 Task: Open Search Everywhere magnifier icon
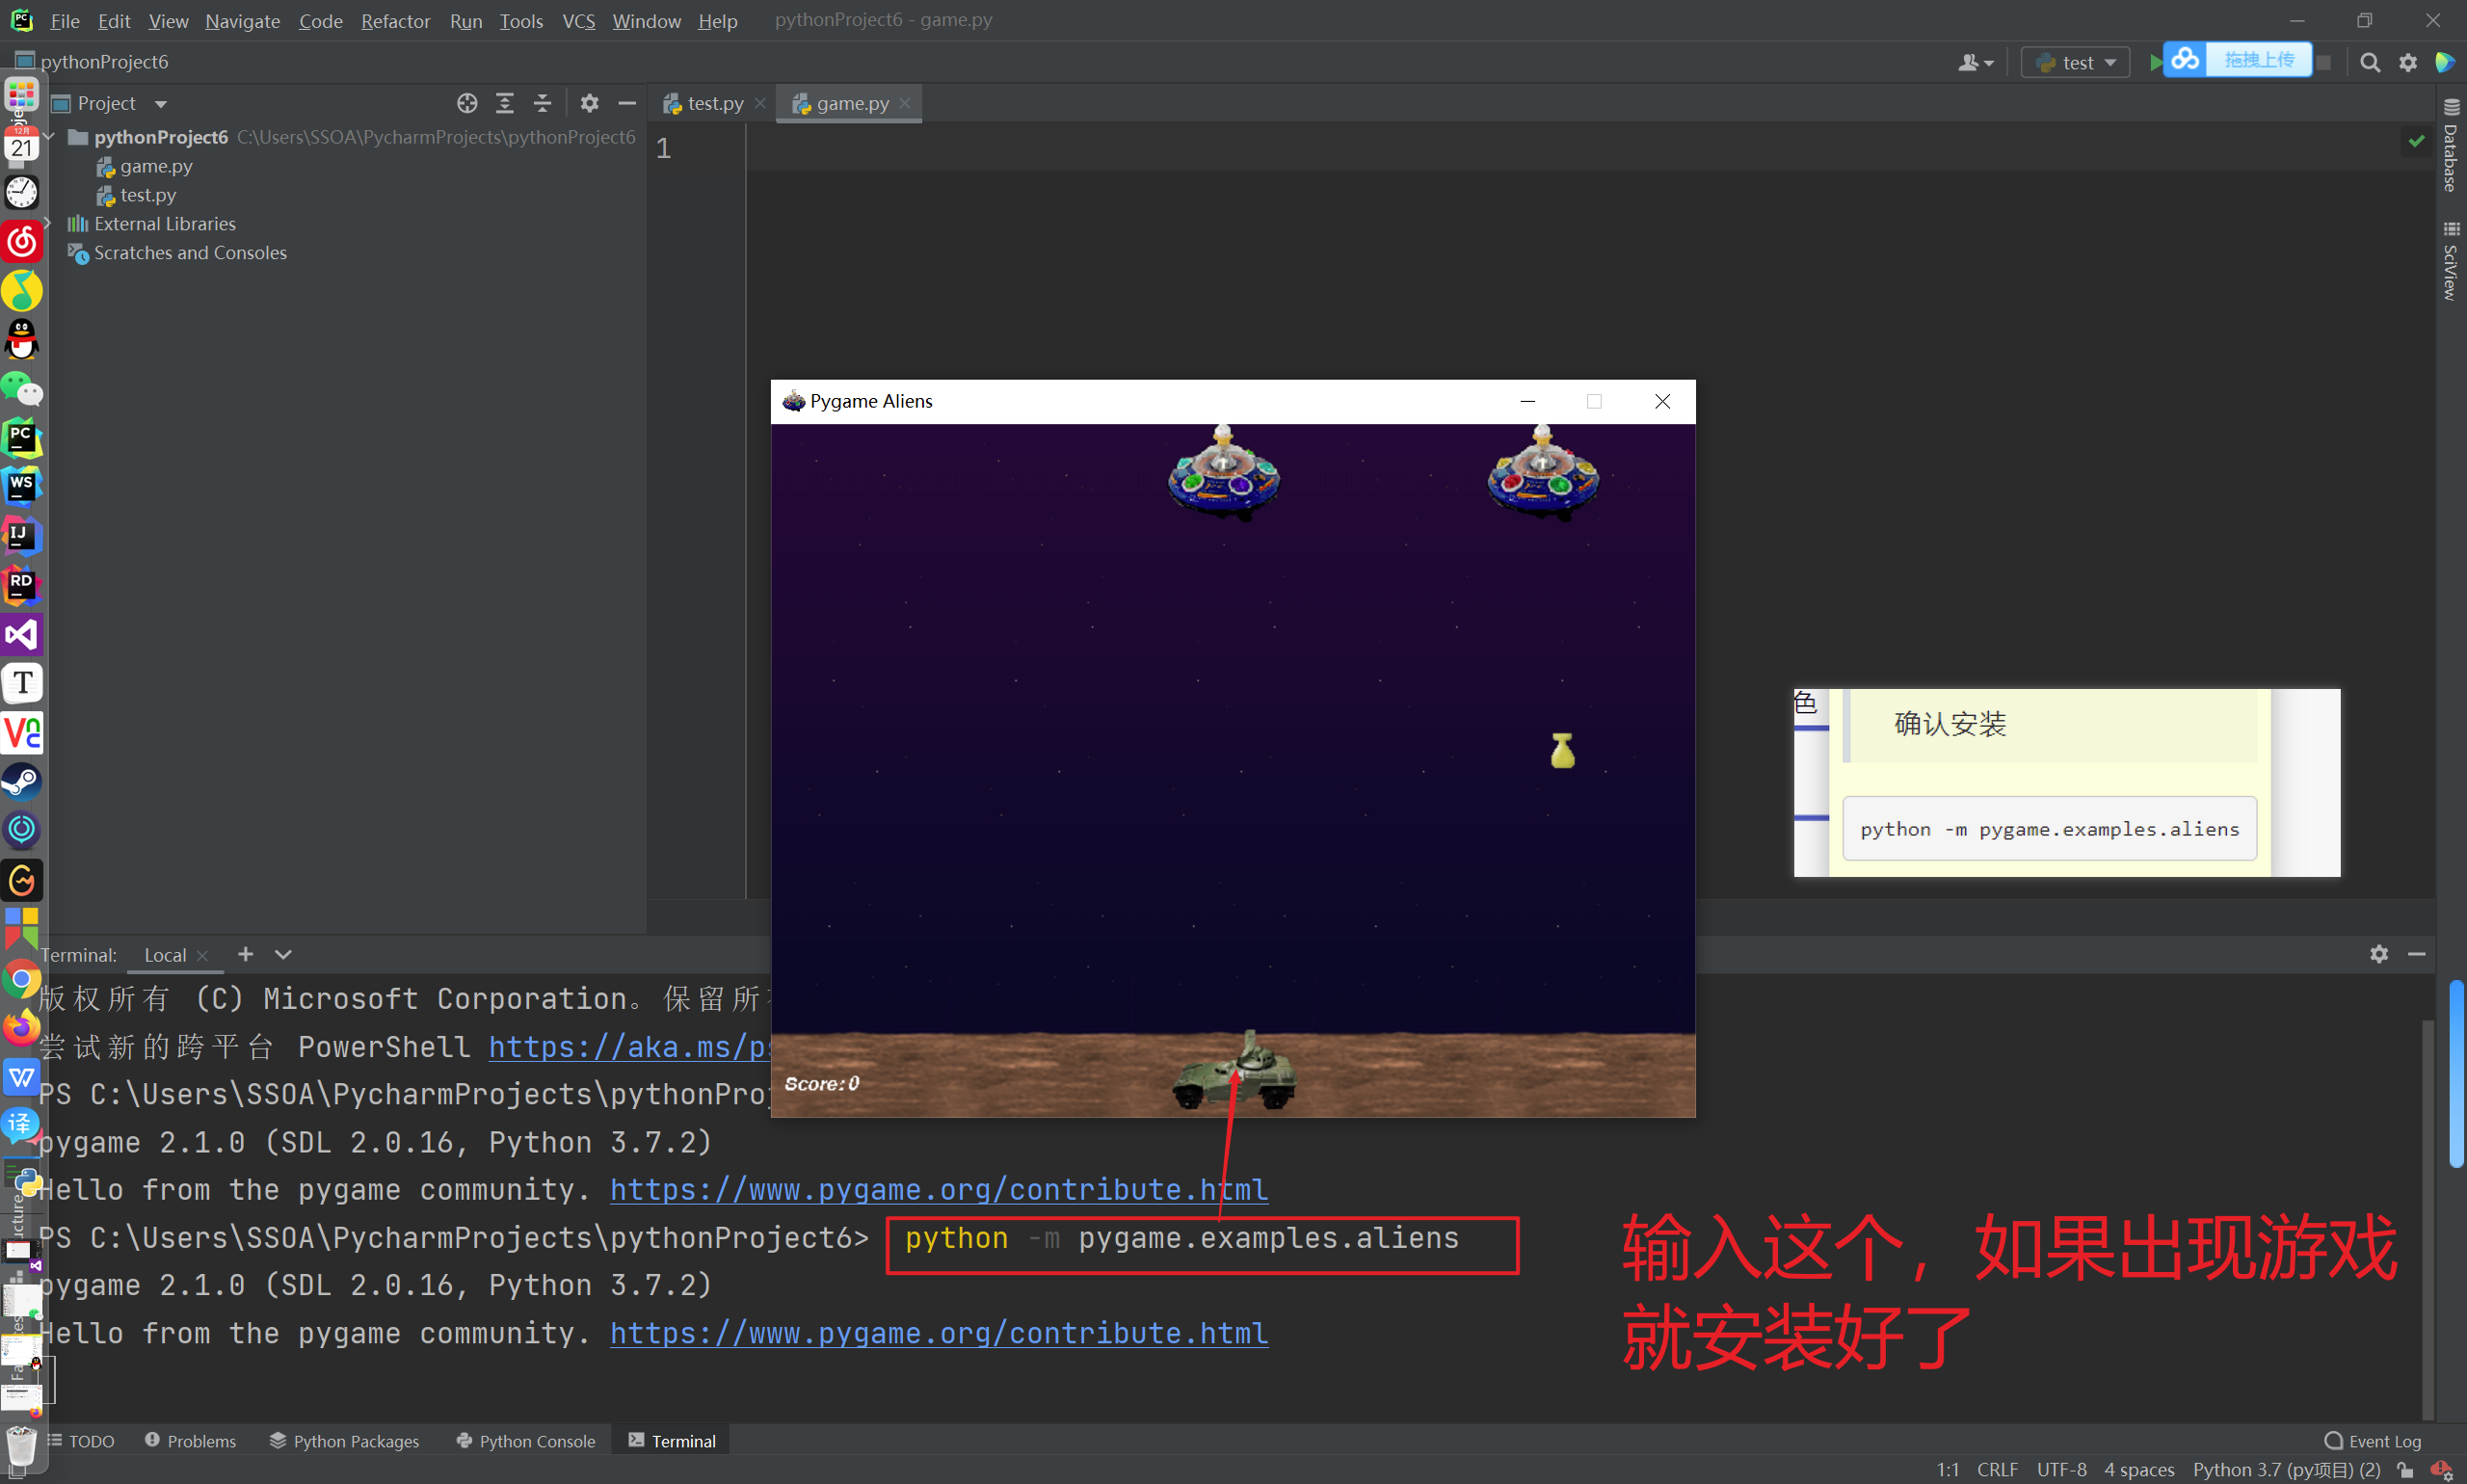(2369, 62)
